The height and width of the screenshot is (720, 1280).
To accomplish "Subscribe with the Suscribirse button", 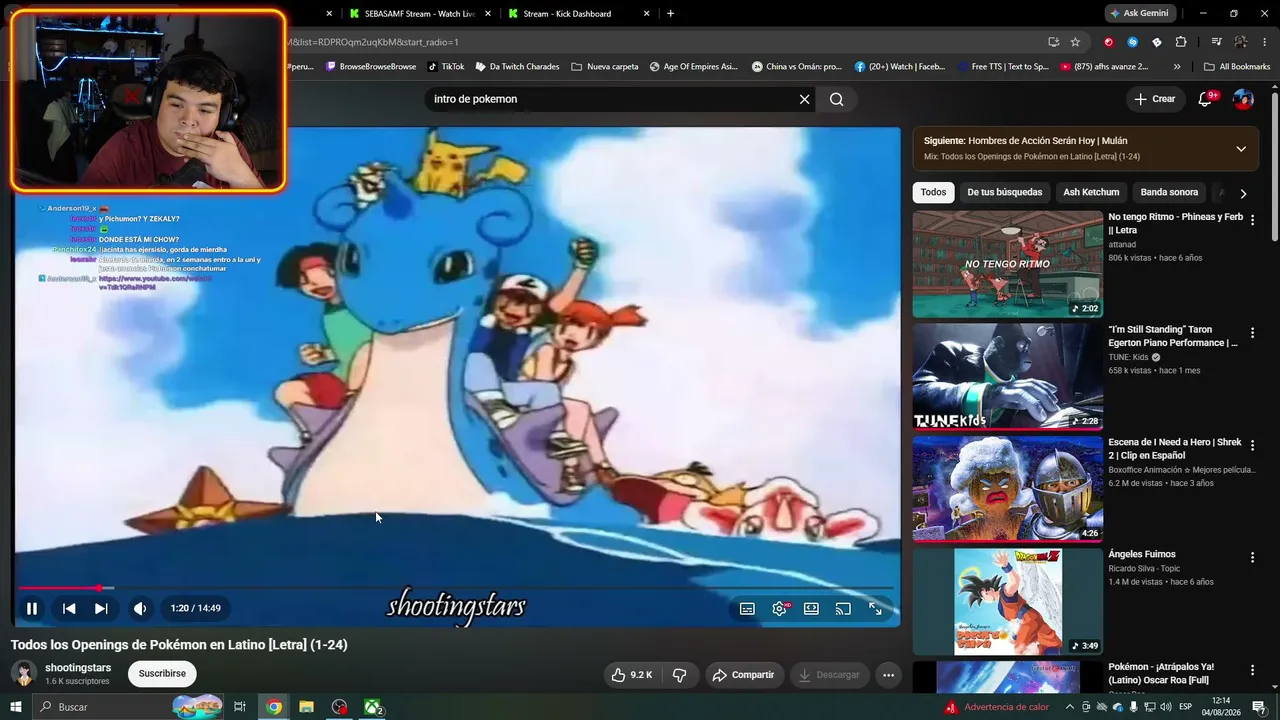I will click(x=162, y=674).
